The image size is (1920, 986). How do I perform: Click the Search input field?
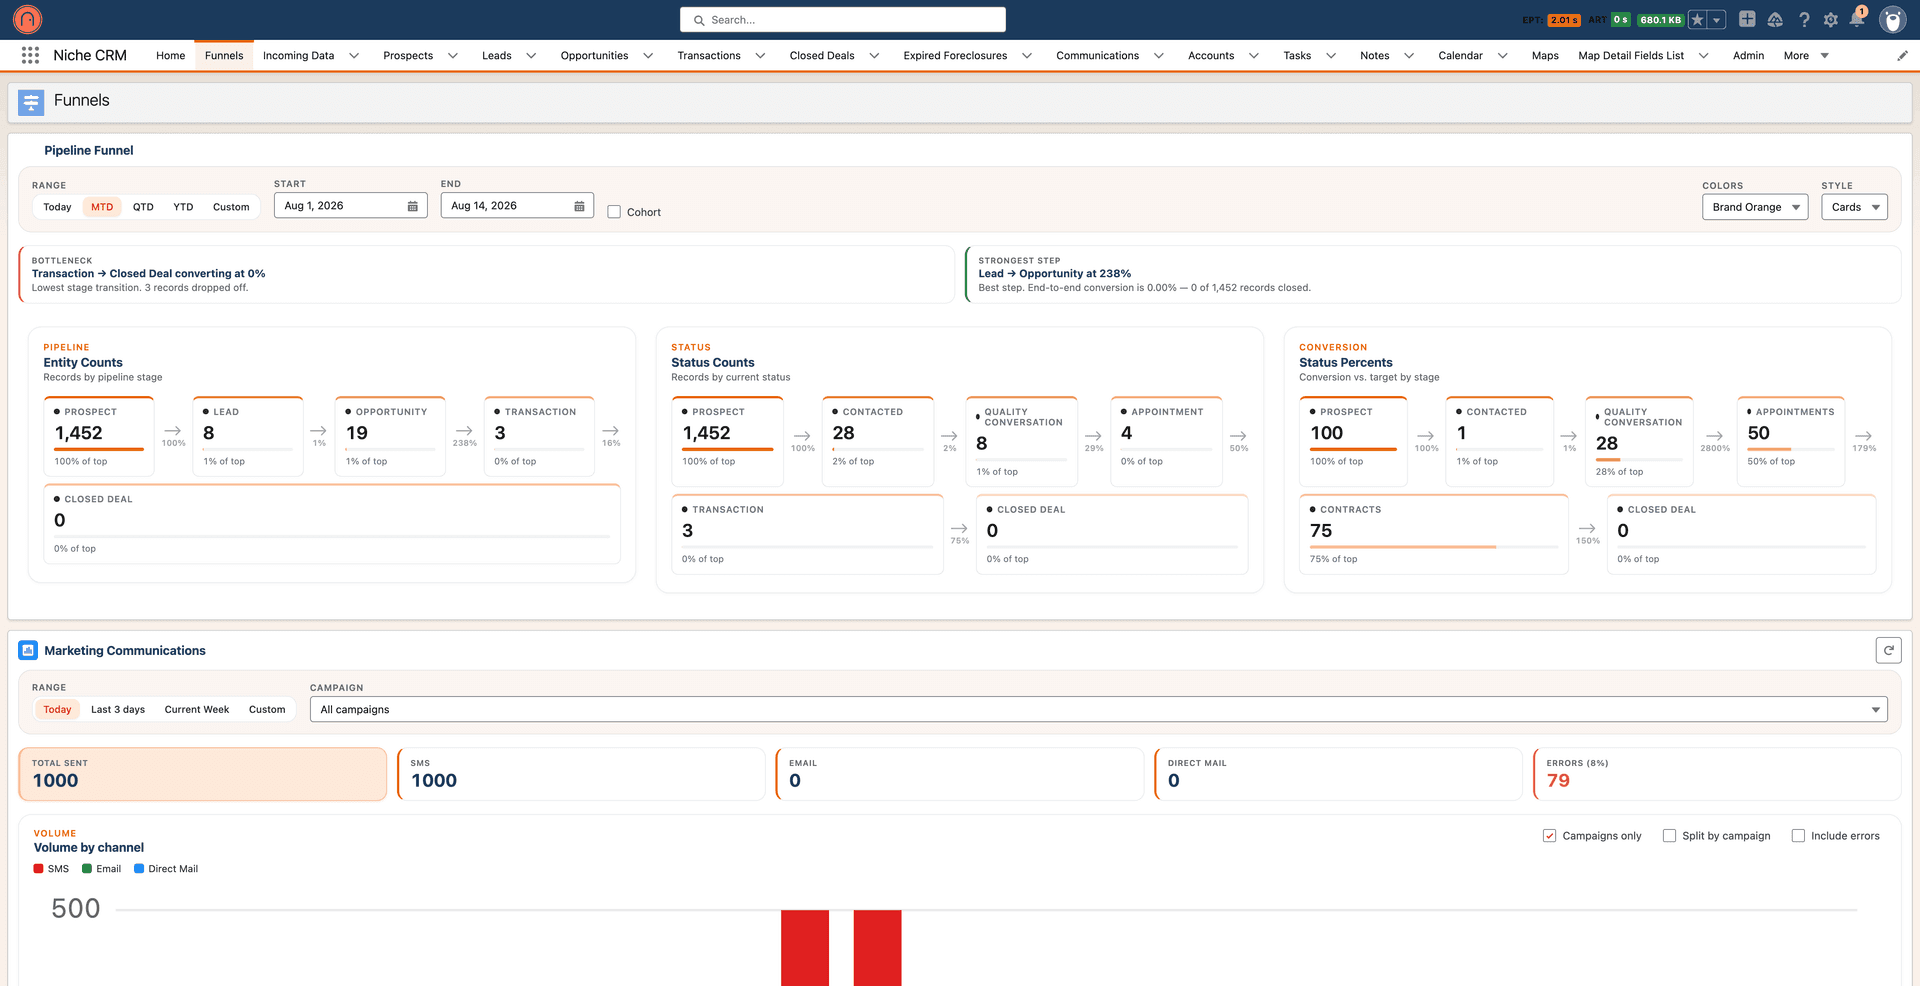click(x=843, y=20)
